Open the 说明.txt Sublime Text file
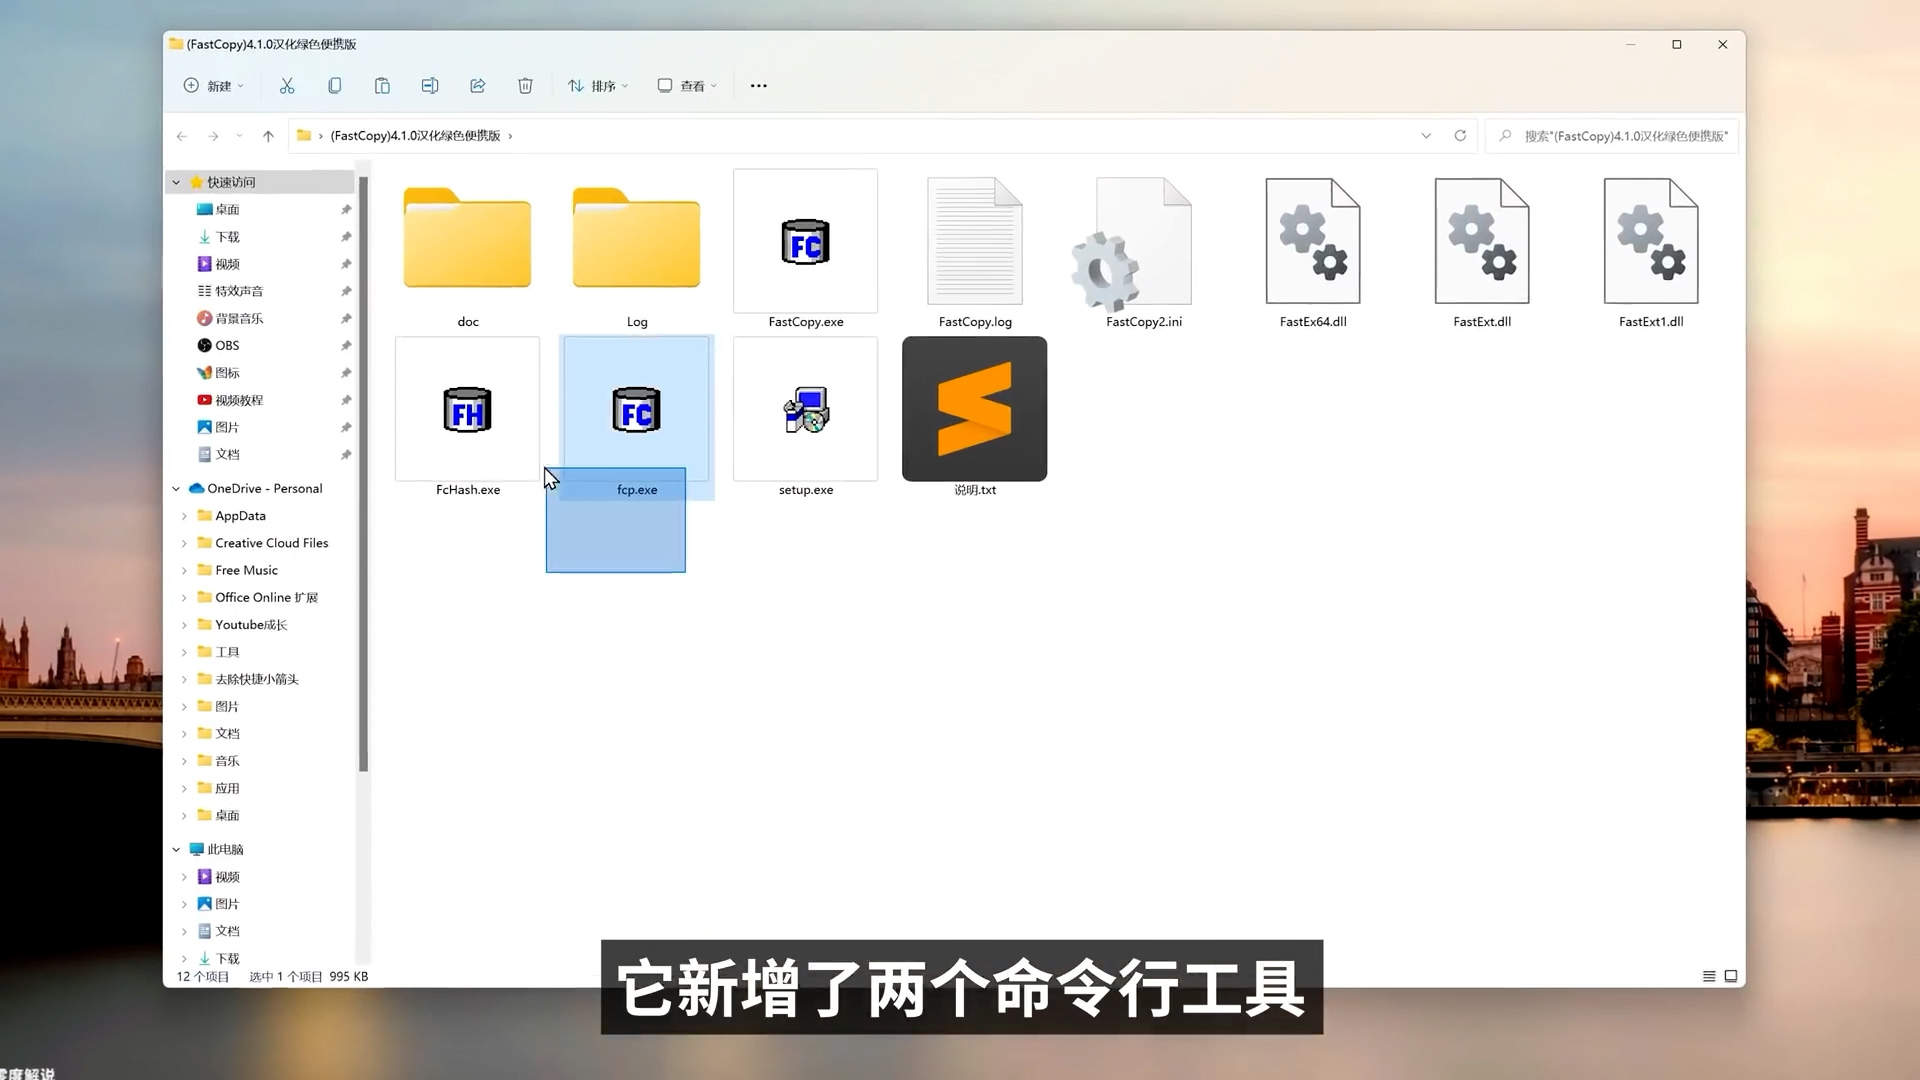 973,409
